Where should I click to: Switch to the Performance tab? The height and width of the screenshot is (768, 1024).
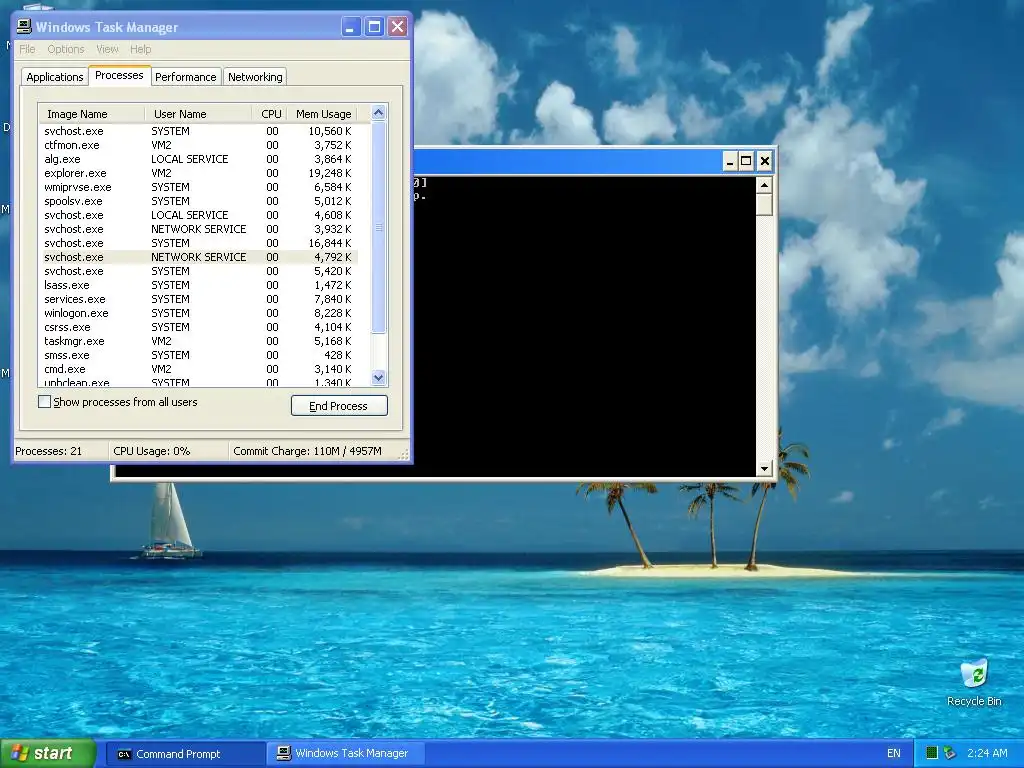tap(185, 76)
